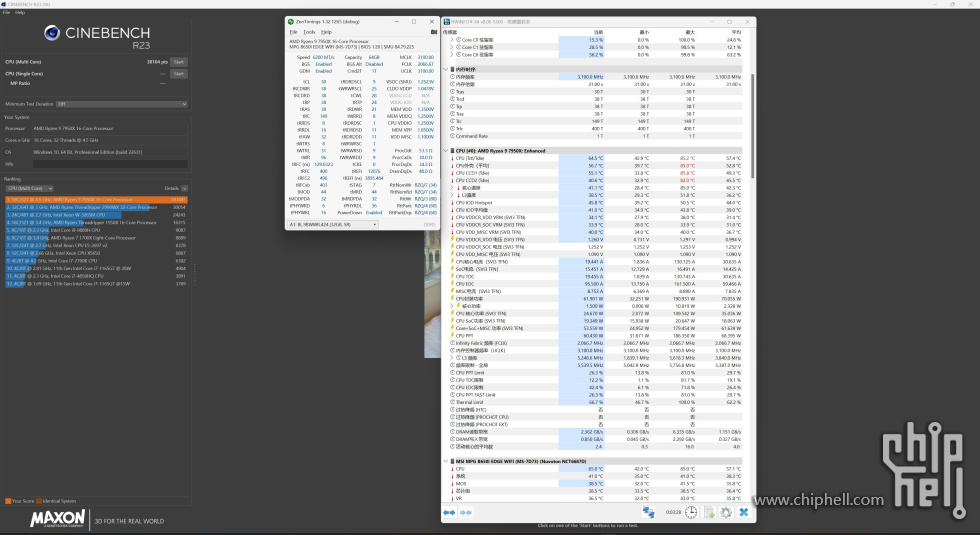Select the Ryzen 7 1700X ranking row

pos(96,238)
